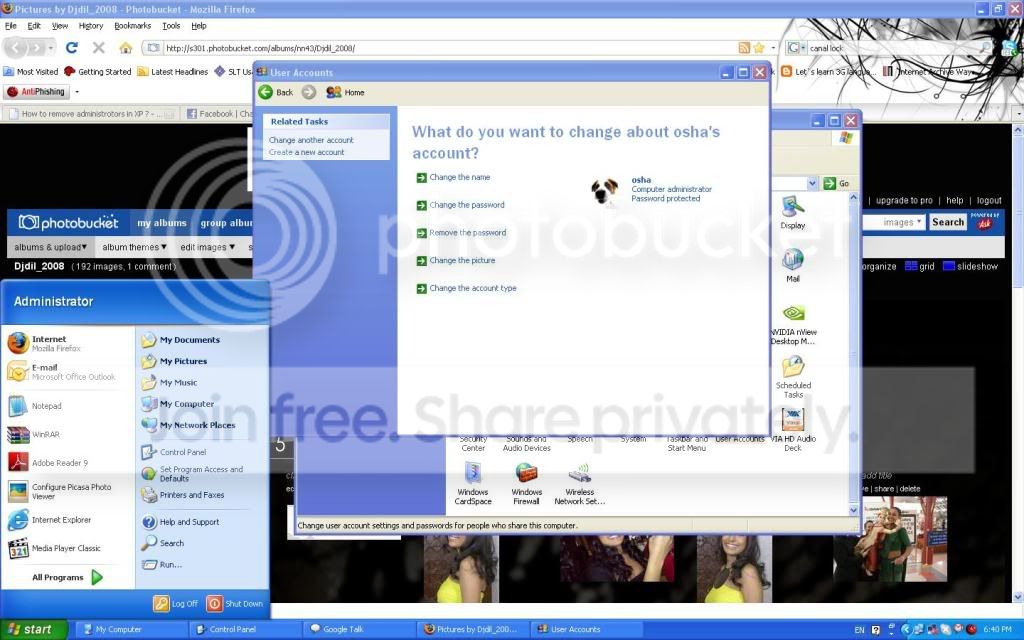Click Back arrow in User Accounts window
Viewport: 1024px width, 640px height.
pos(266,92)
